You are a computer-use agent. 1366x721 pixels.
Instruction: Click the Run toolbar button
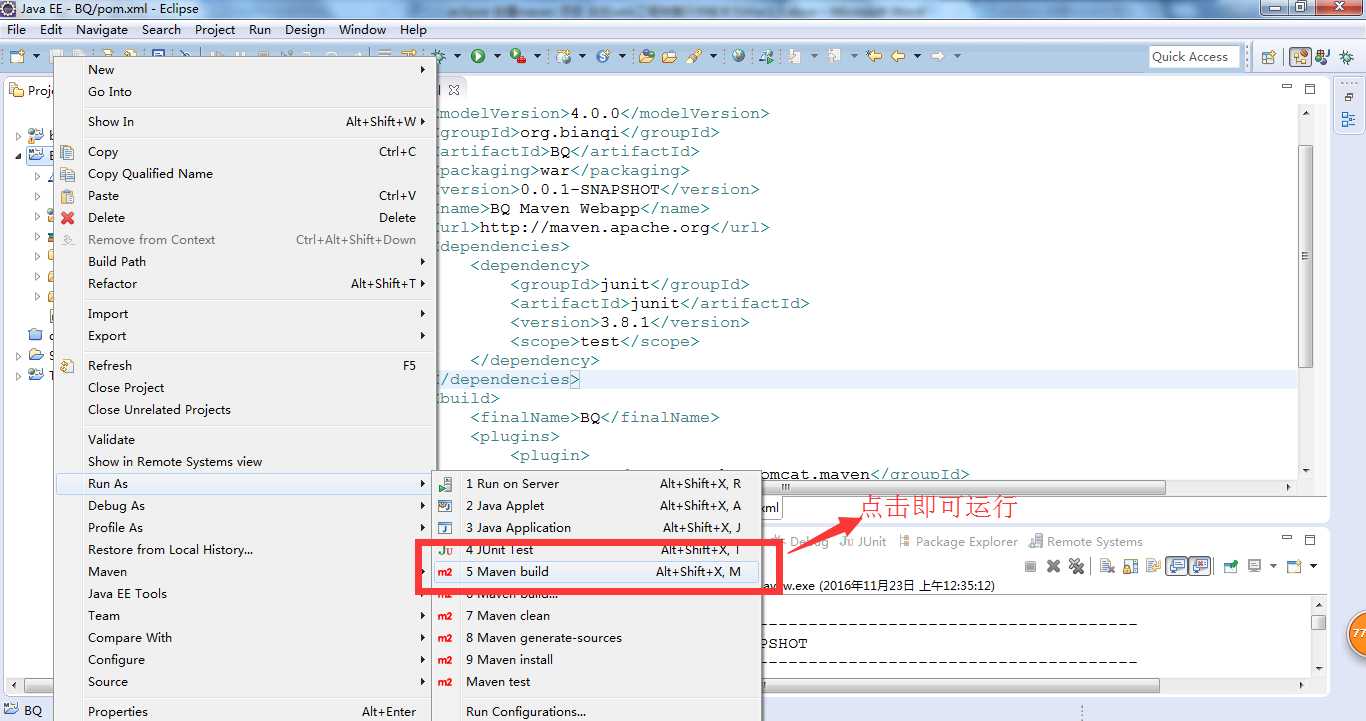[478, 56]
